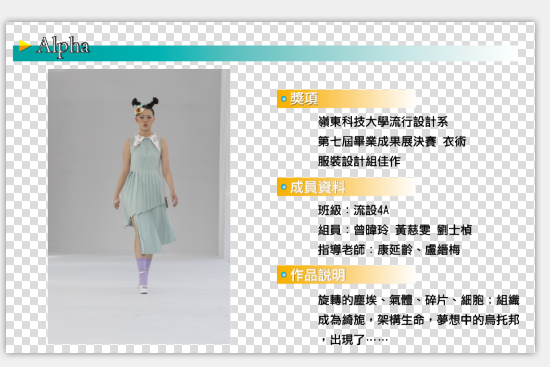Click the blue bullet icon next to 成員資料
This screenshot has height=367, width=550.
click(284, 187)
